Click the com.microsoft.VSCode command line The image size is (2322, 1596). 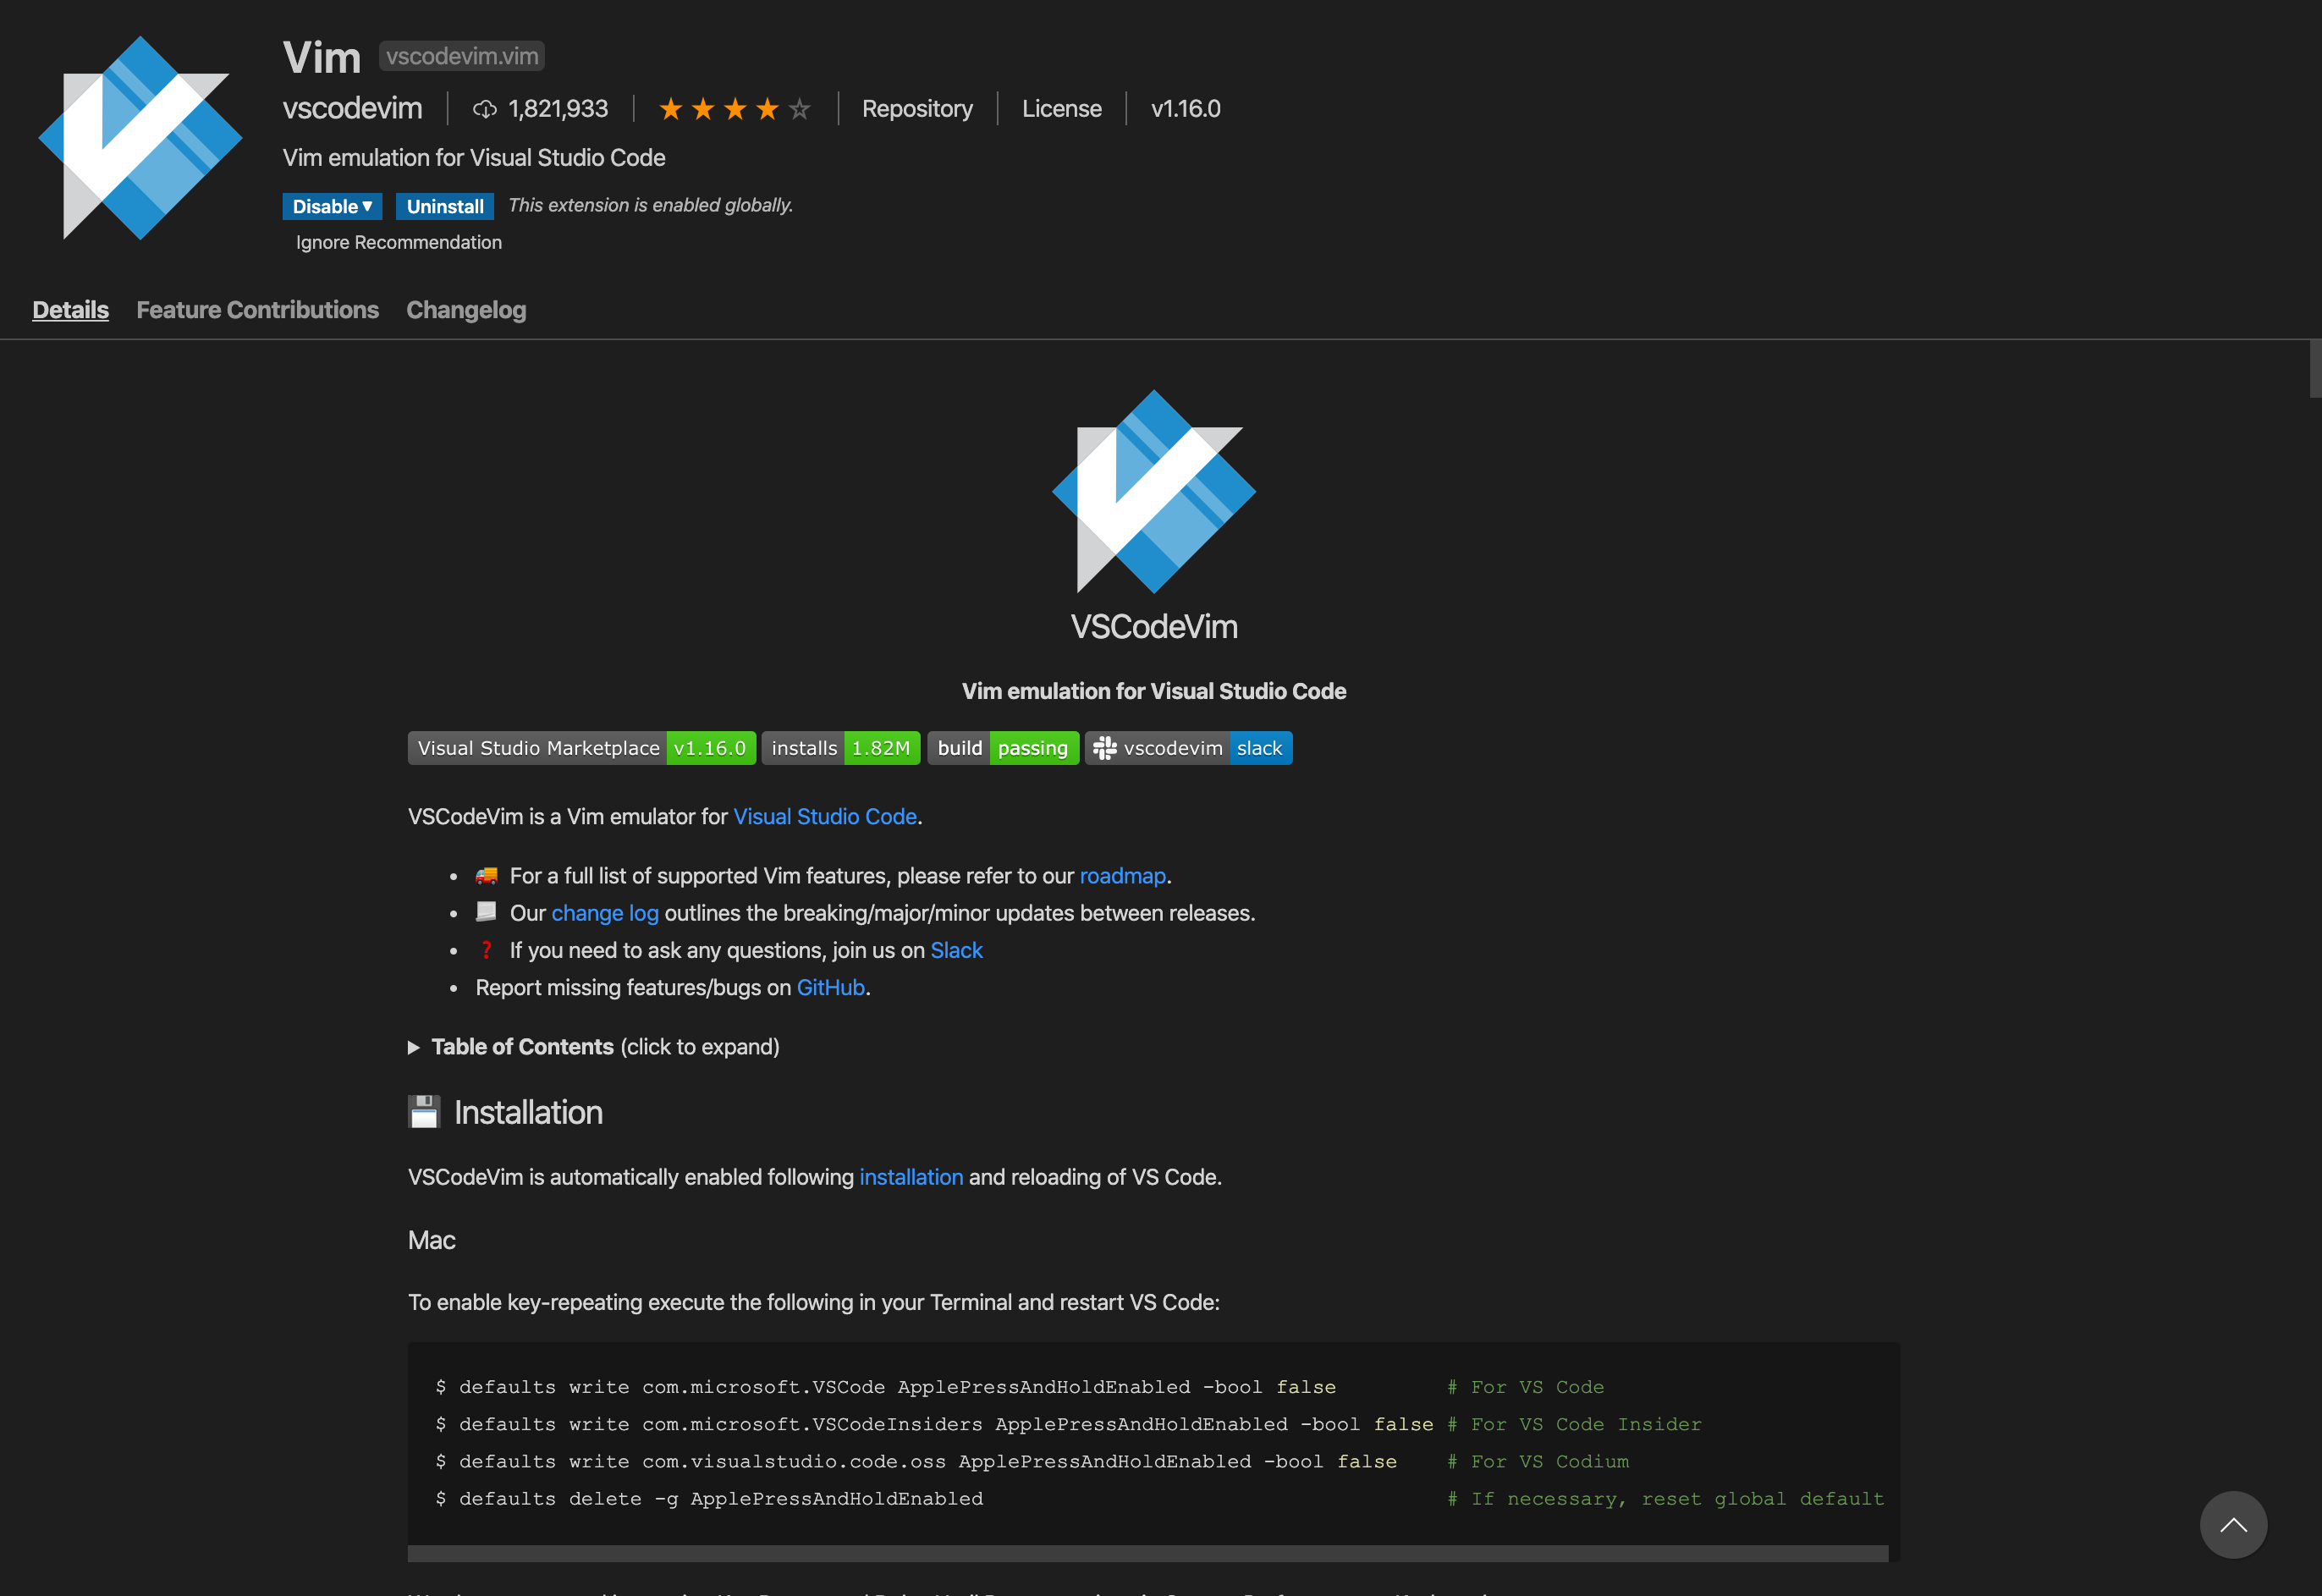885,1387
